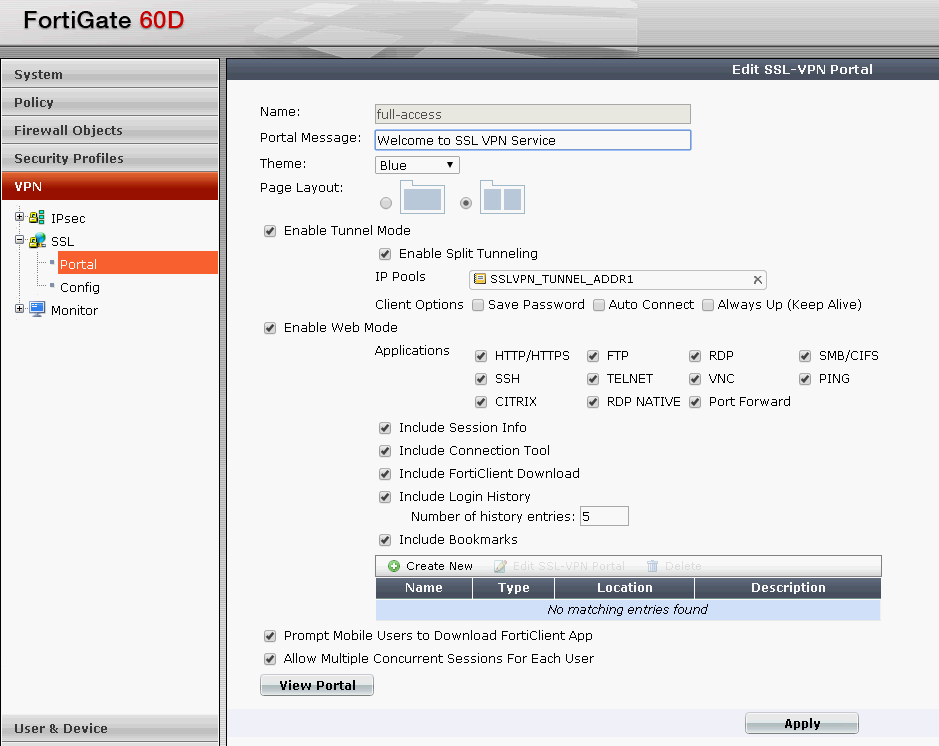Uncheck the RDP NATIVE application

coord(593,402)
